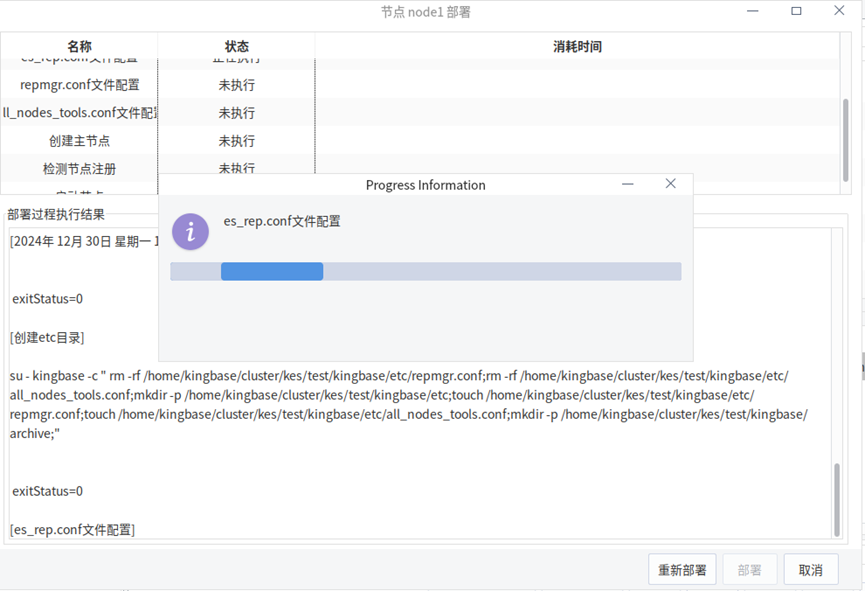Cancel deployment with the 取消 button
Viewport: 865px width, 591px height.
click(810, 570)
